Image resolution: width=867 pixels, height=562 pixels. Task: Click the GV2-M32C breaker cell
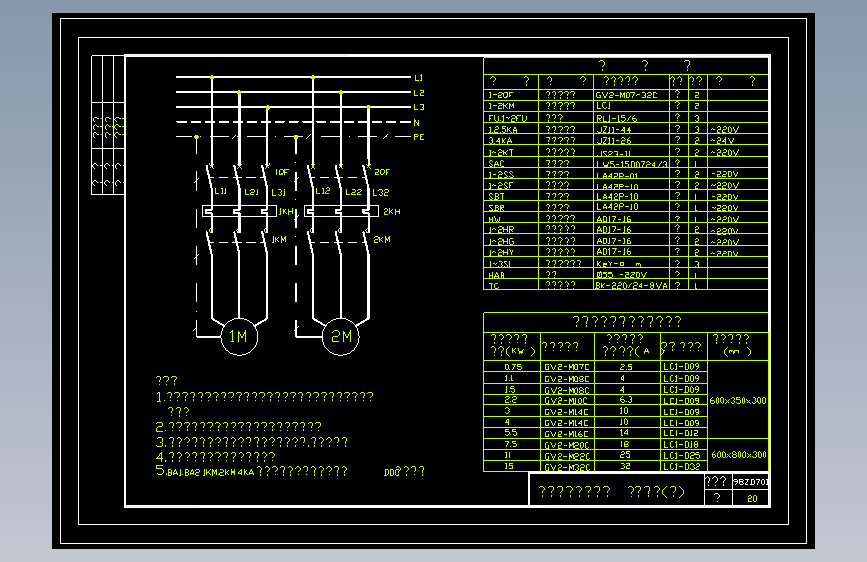coord(567,467)
